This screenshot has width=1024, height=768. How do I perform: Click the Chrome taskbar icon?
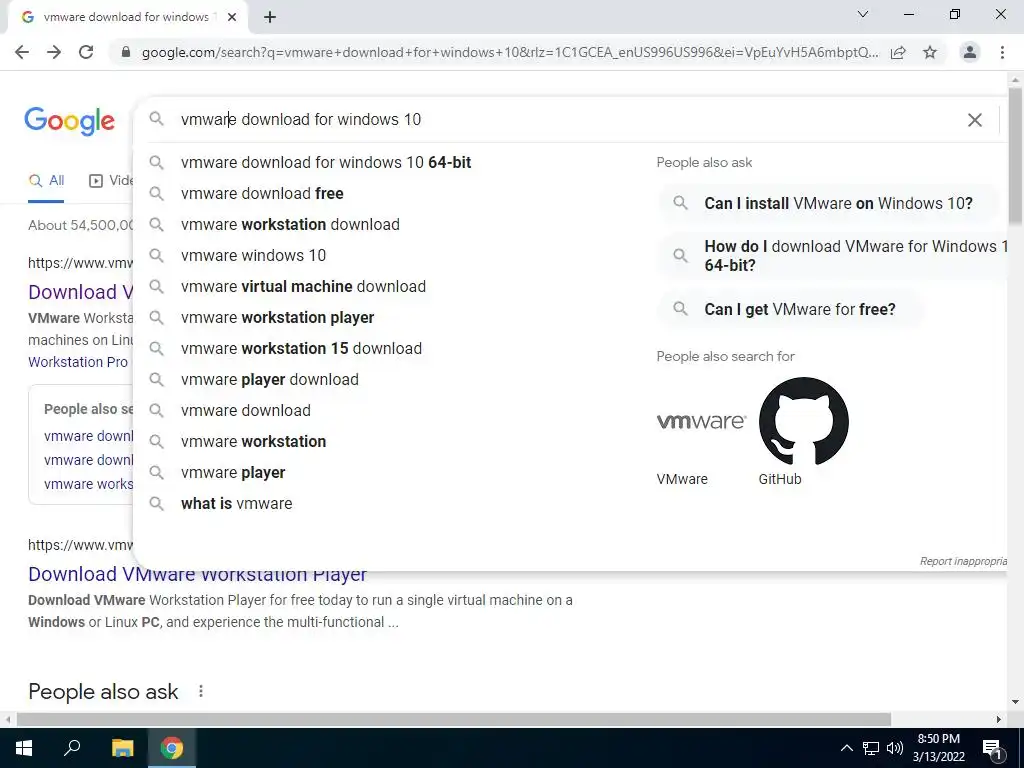[x=172, y=748]
